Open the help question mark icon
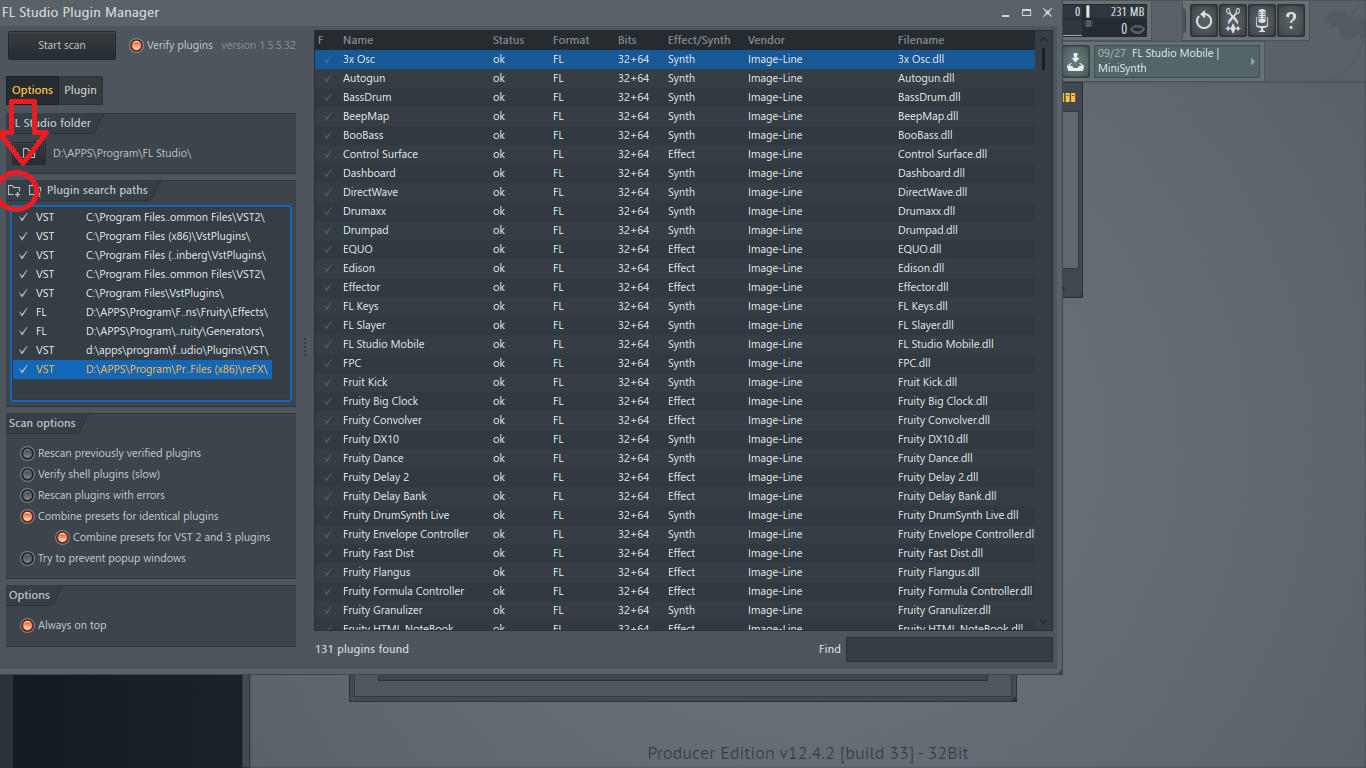This screenshot has width=1366, height=768. pos(1291,19)
